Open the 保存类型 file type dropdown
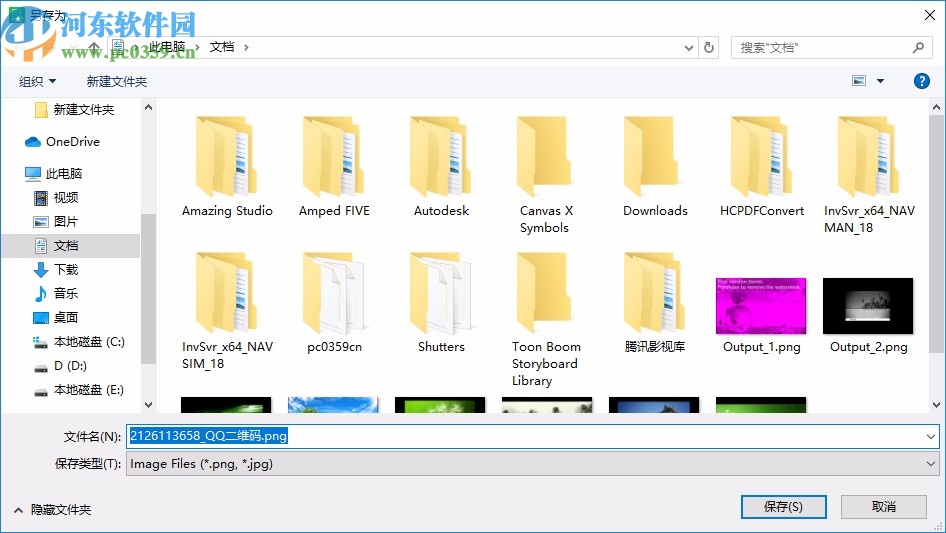The image size is (946, 533). 533,464
